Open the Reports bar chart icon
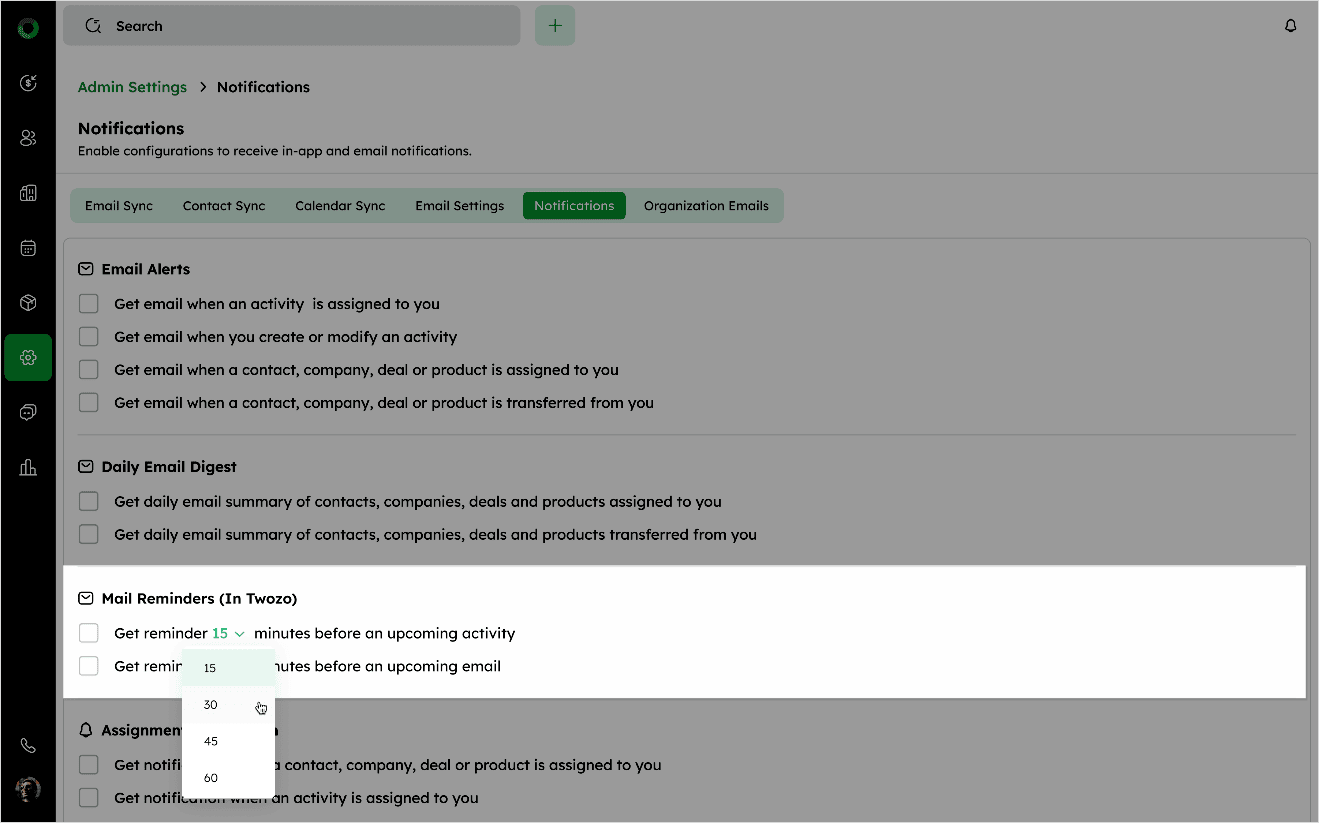The height and width of the screenshot is (823, 1319). pyautogui.click(x=28, y=467)
